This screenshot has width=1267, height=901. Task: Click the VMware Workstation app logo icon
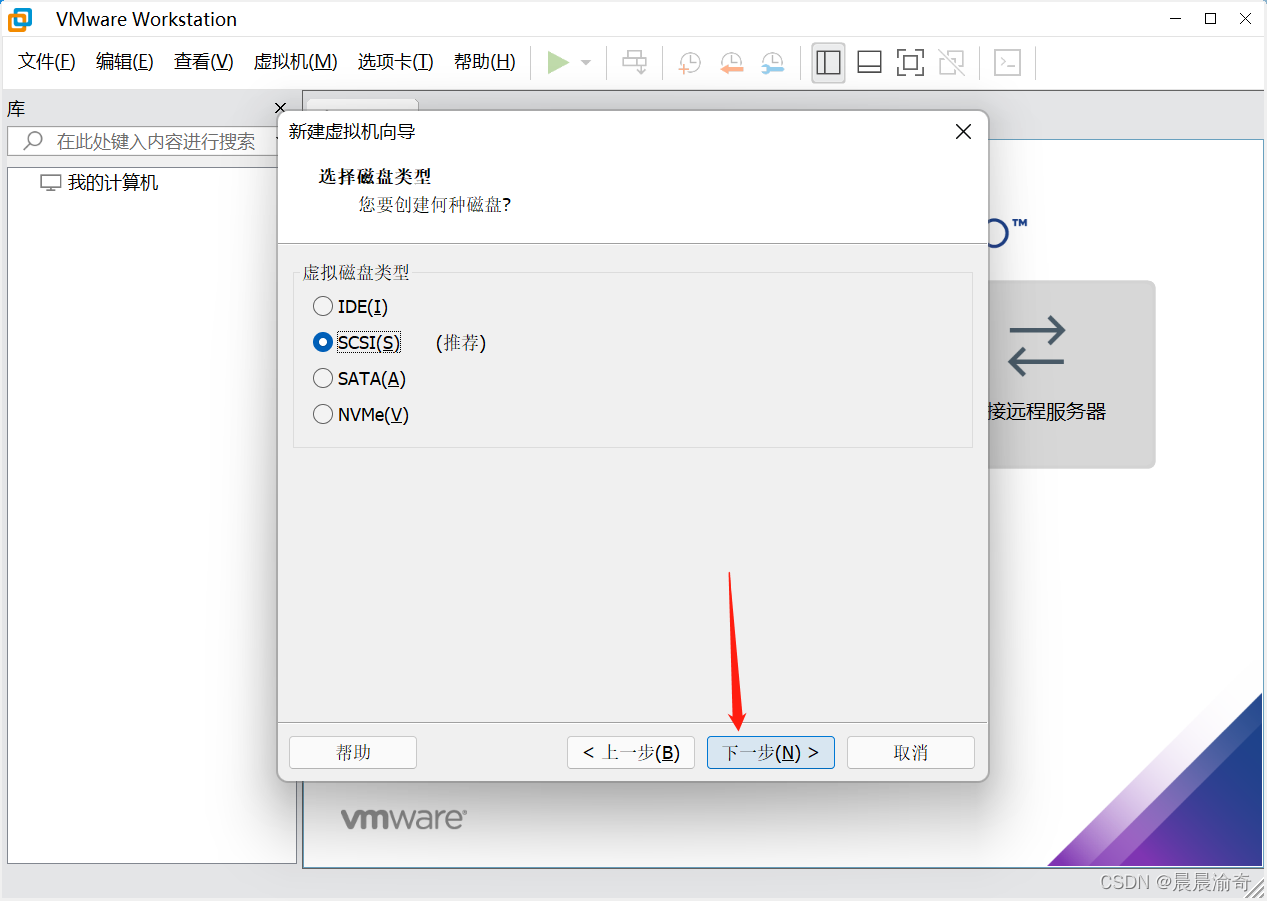20,19
